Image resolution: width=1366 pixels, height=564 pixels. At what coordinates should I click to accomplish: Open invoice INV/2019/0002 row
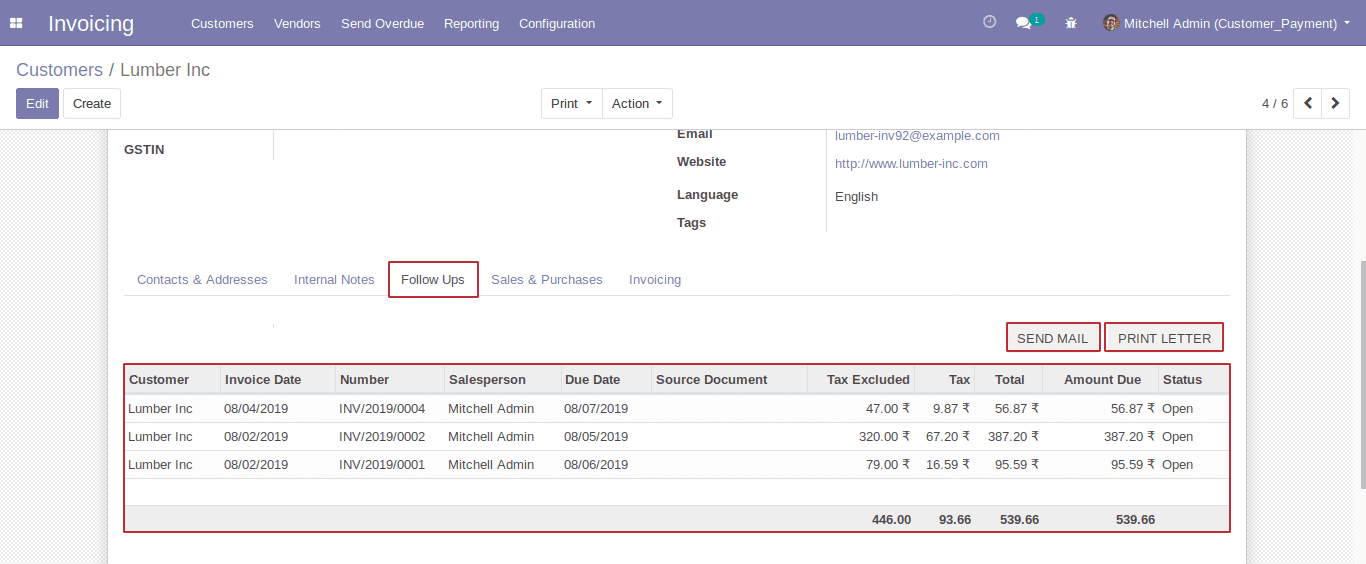(x=677, y=437)
